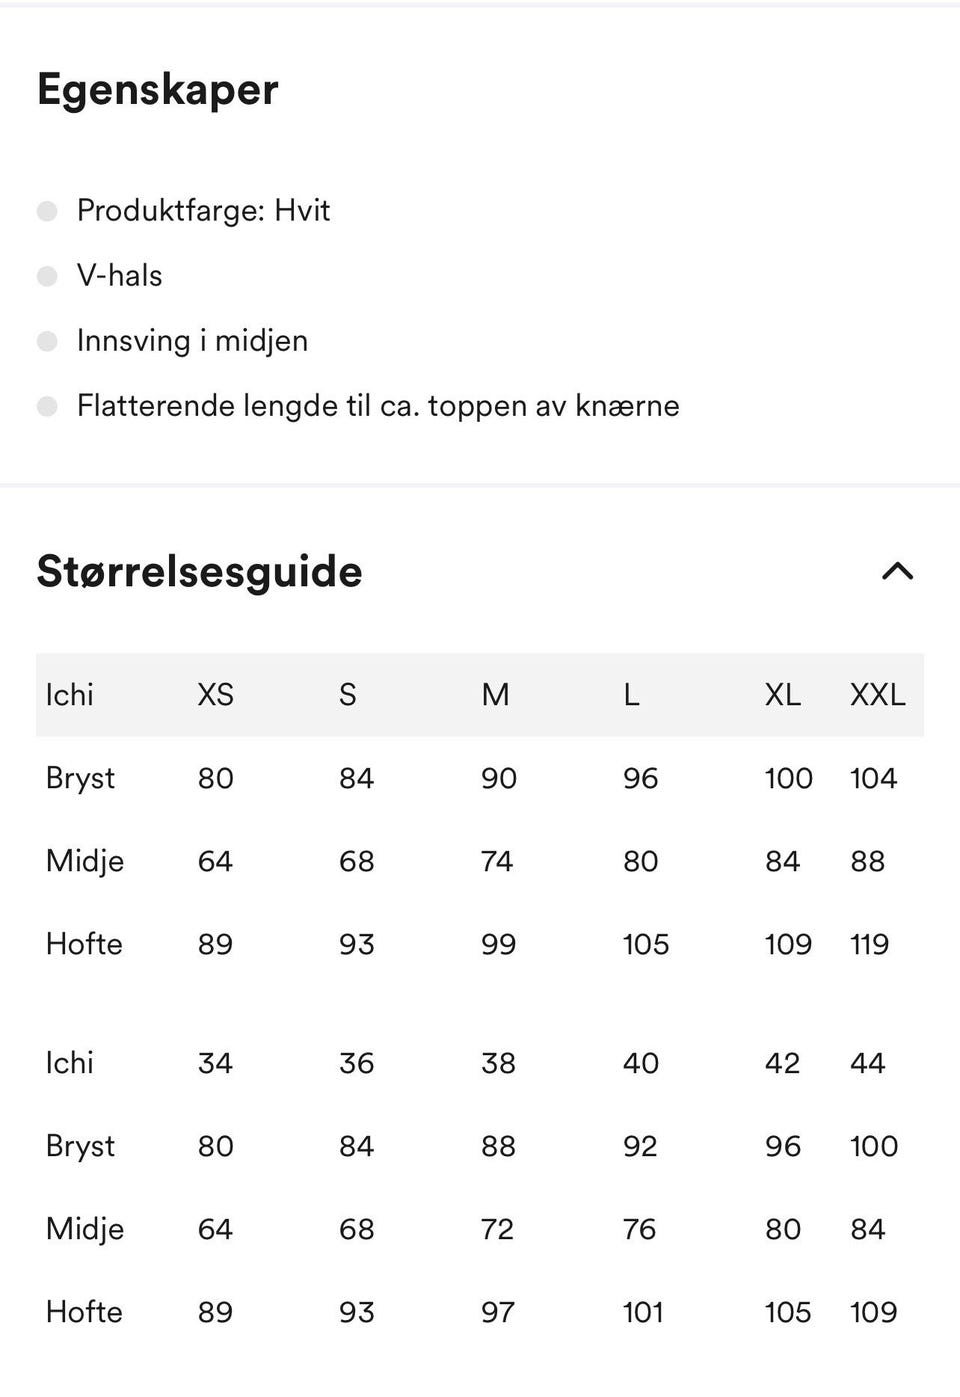Viewport: 960px width, 1397px height.
Task: Click the XS column header
Action: pyautogui.click(x=215, y=694)
